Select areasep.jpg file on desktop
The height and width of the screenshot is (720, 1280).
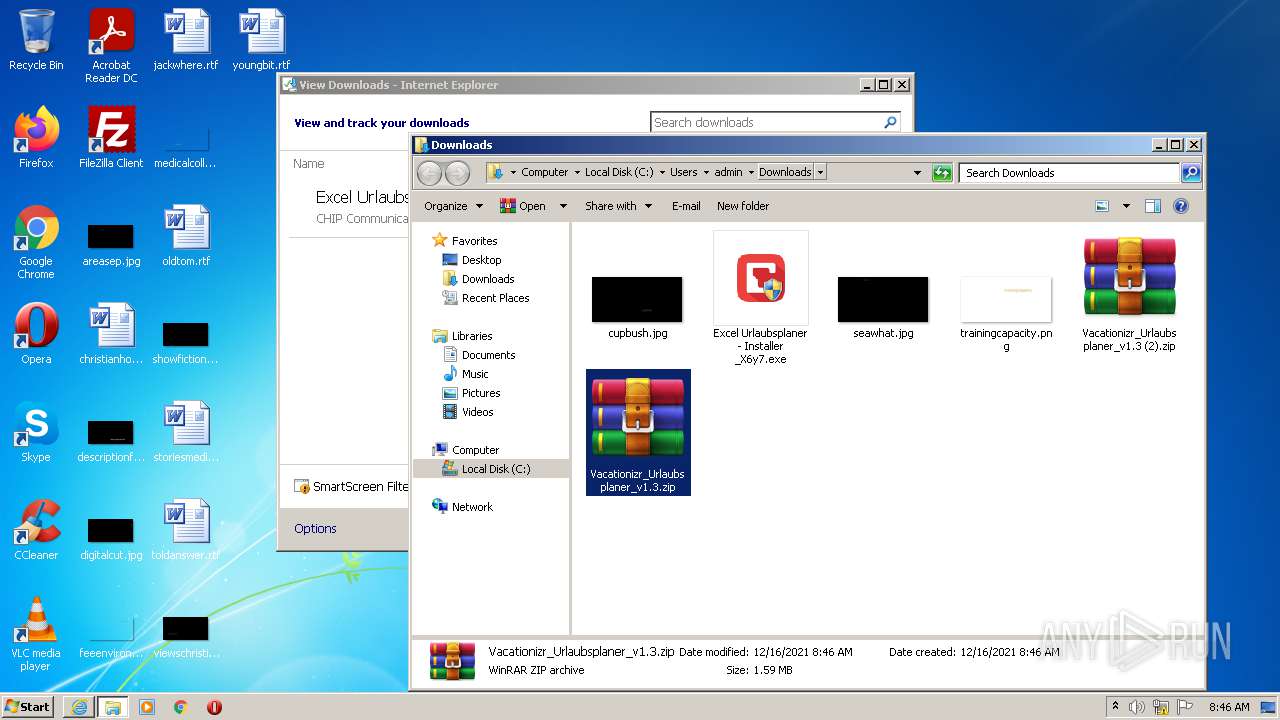(x=111, y=244)
